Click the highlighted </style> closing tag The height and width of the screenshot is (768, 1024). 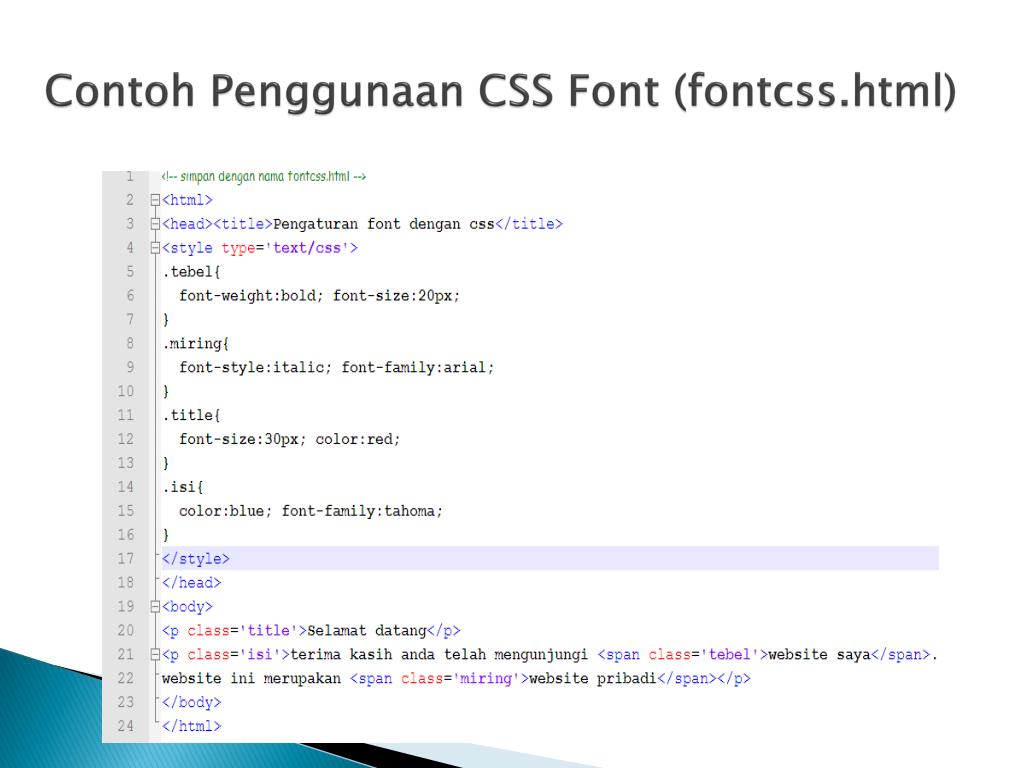click(x=196, y=559)
